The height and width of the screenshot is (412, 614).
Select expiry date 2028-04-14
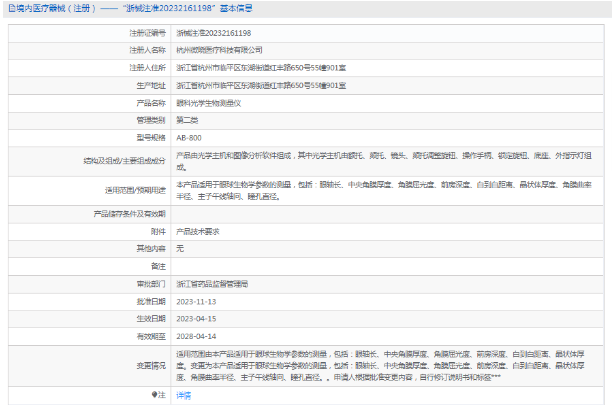click(196, 335)
